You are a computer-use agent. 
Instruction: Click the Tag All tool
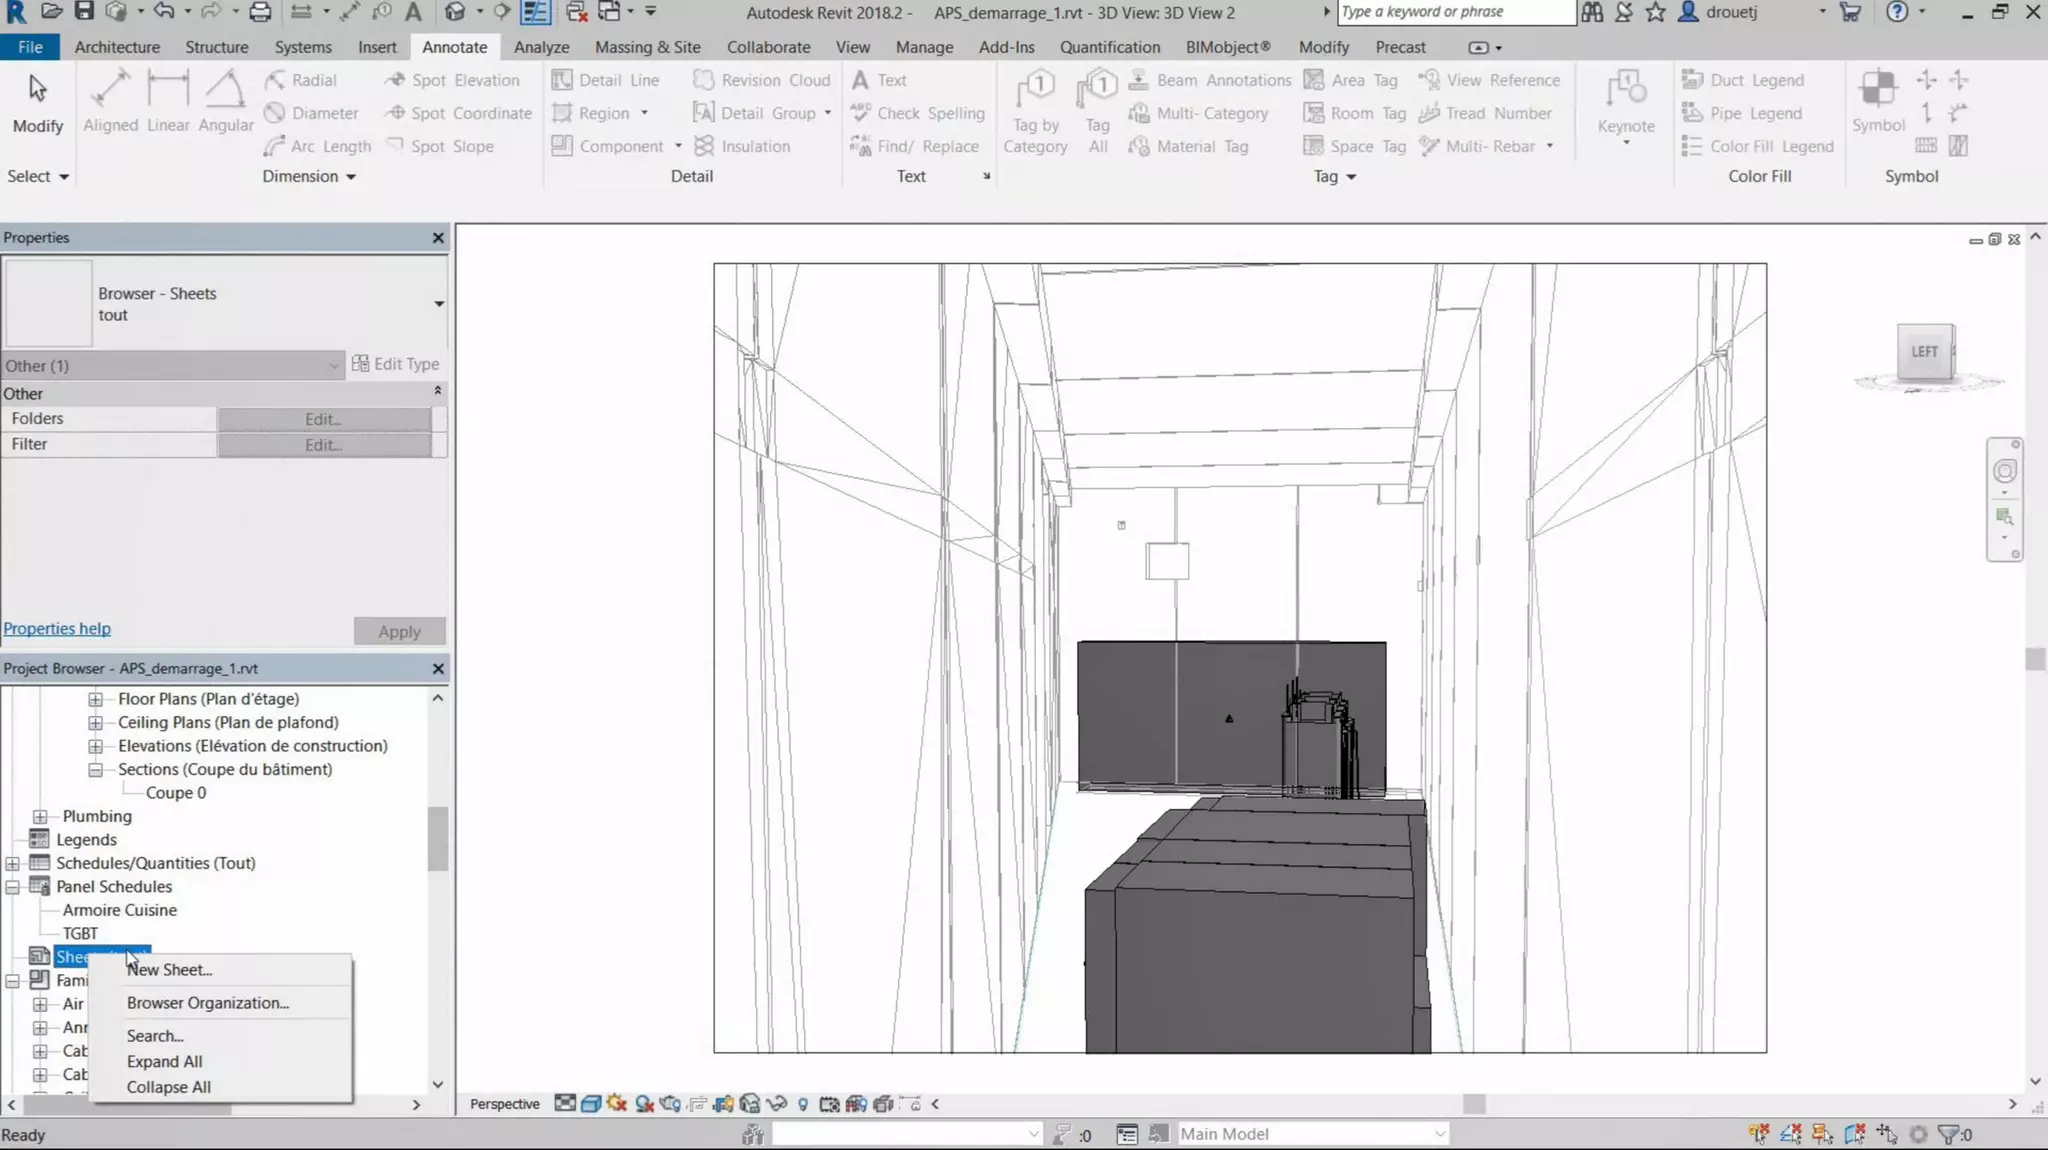click(1097, 112)
